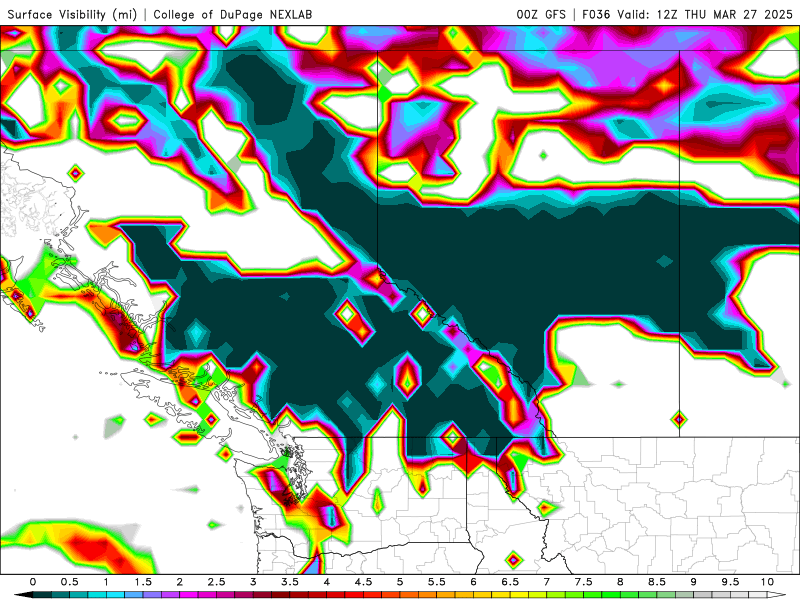Screen dimensions: 800x600
Task: Click the 'College of DuPage NEXLAB' label
Action: pyautogui.click(x=233, y=15)
